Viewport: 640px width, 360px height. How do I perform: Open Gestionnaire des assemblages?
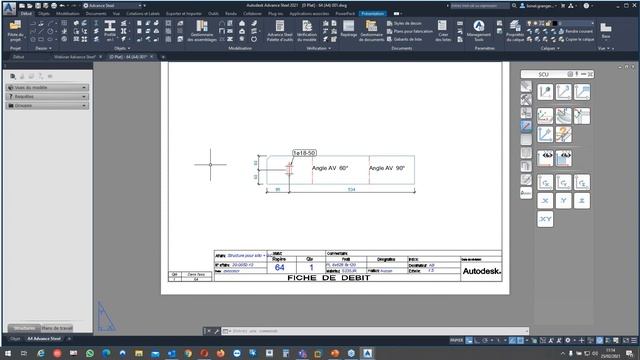pos(202,31)
